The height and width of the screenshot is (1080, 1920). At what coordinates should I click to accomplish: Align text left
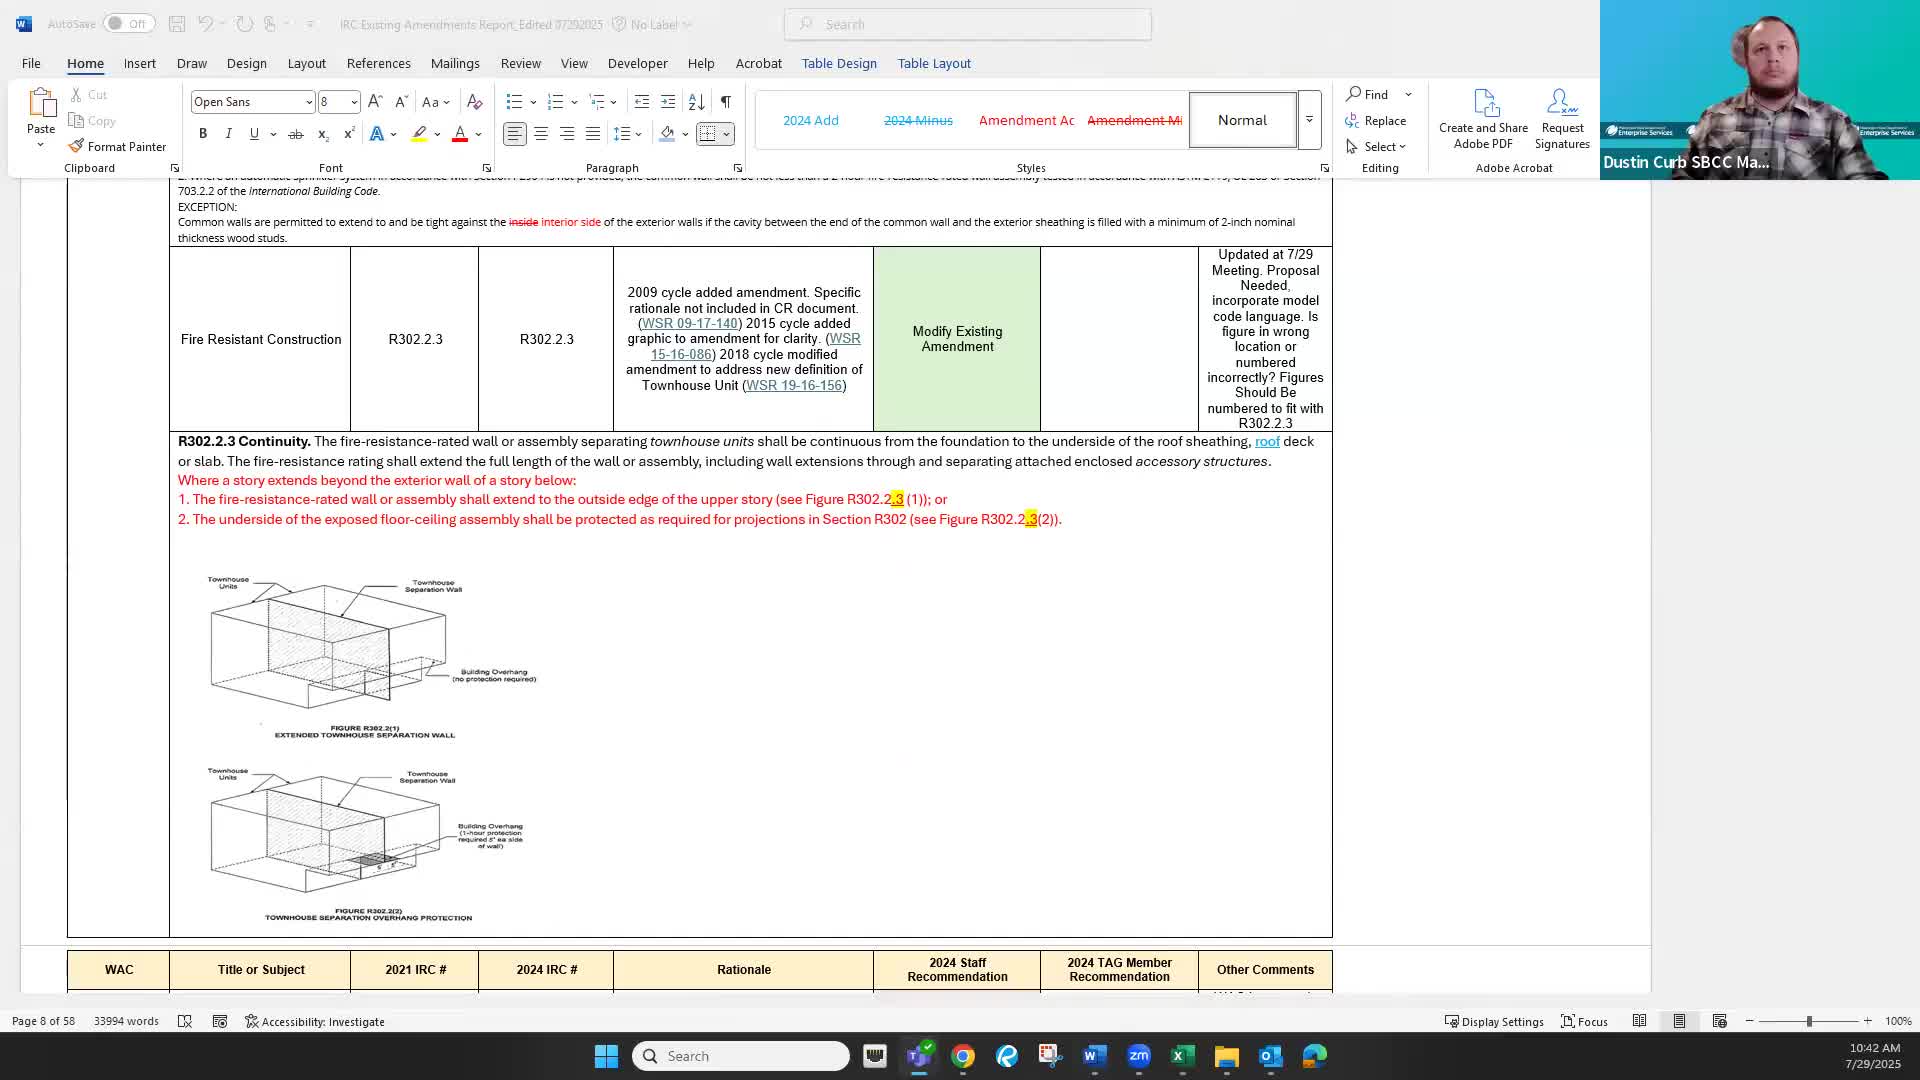514,134
